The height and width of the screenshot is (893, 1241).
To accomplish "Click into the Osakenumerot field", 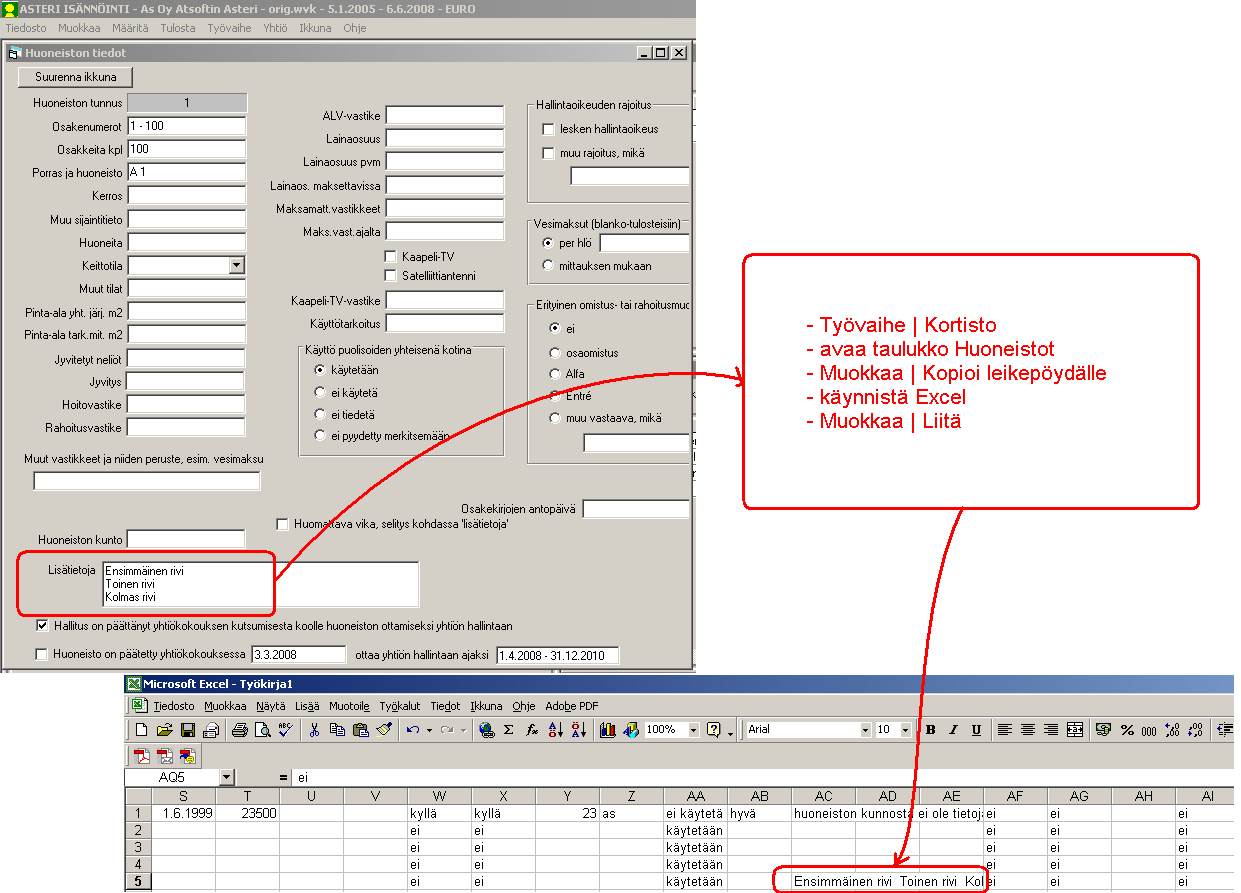I will (x=187, y=126).
